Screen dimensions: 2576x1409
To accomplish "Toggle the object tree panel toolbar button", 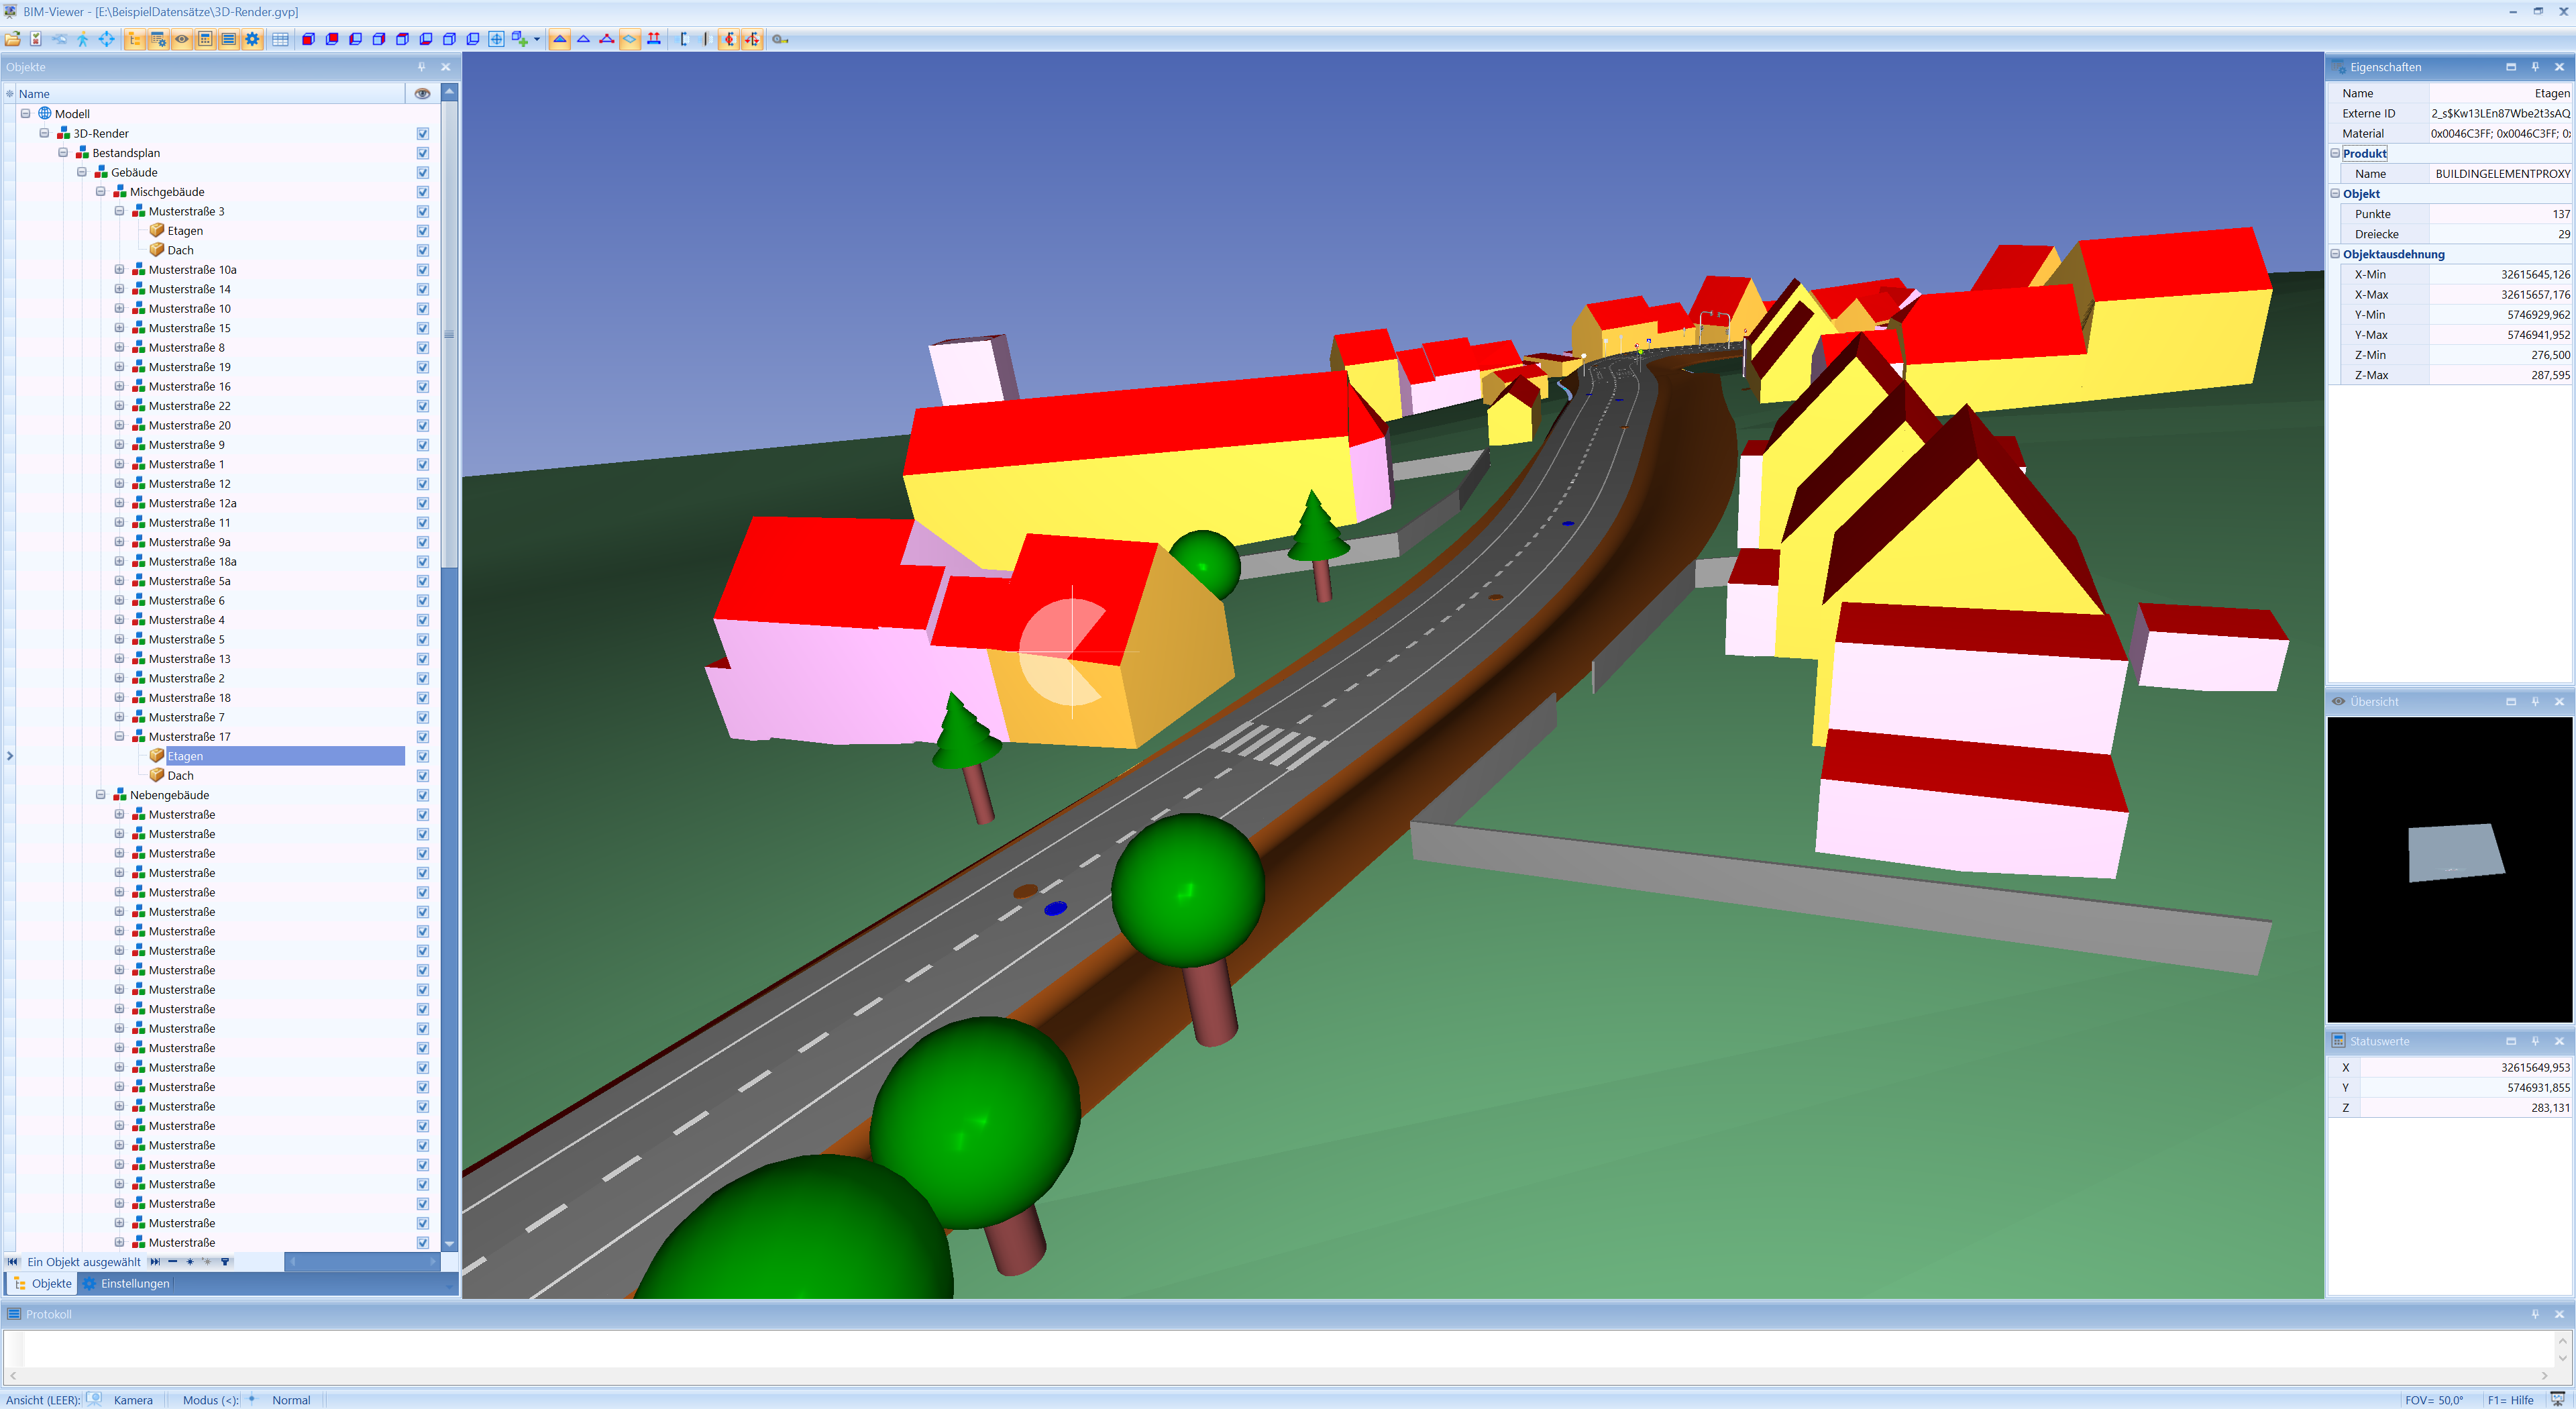I will 134,39.
